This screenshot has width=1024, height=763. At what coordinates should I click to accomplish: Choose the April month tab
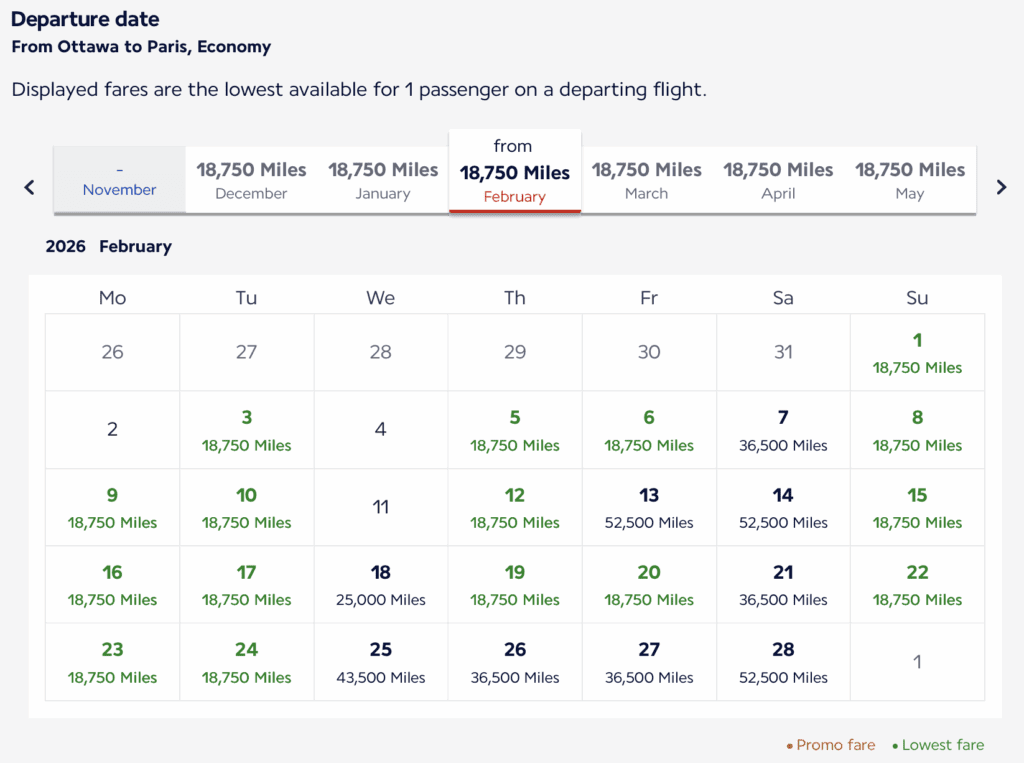[x=778, y=180]
